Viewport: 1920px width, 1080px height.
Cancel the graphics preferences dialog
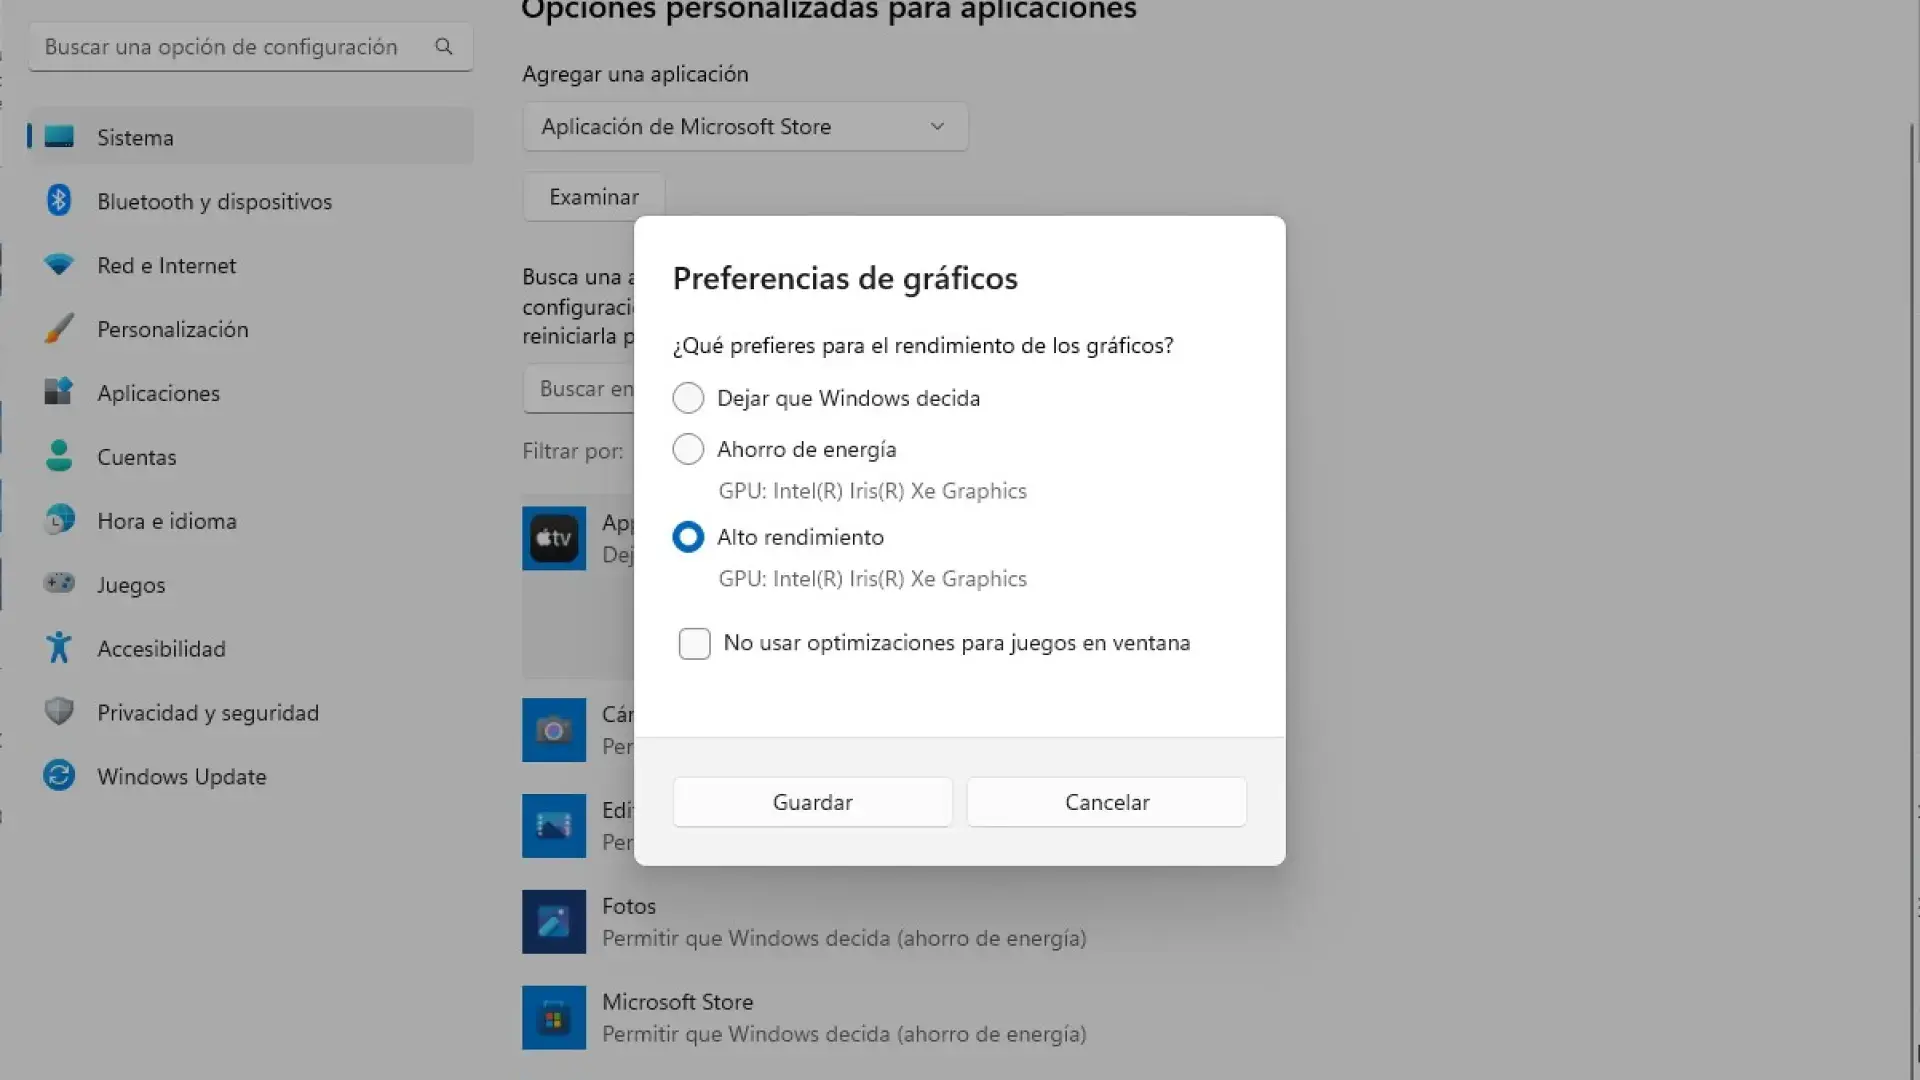1106,801
